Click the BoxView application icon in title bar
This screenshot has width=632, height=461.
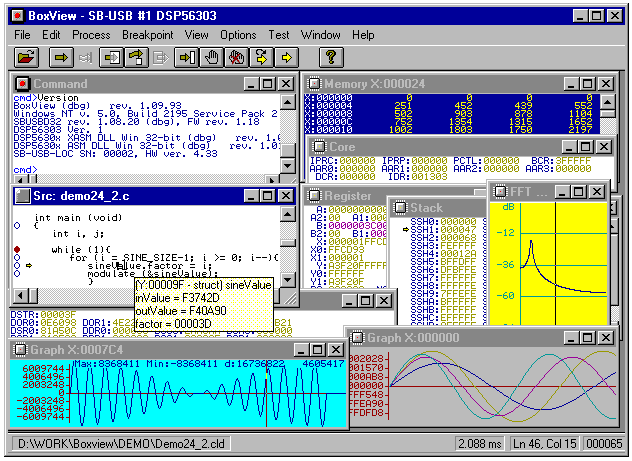pos(17,16)
